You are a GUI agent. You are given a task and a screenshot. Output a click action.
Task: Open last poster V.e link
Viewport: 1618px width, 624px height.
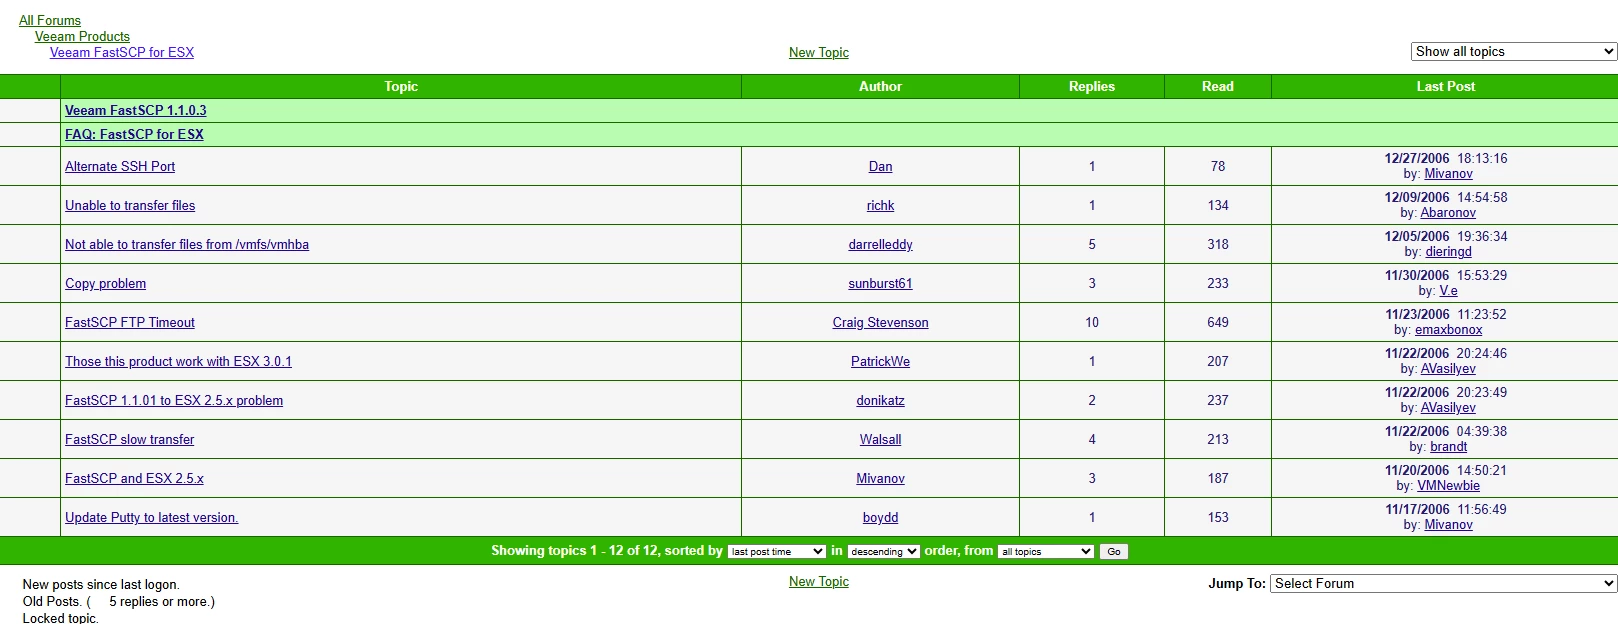click(1448, 291)
